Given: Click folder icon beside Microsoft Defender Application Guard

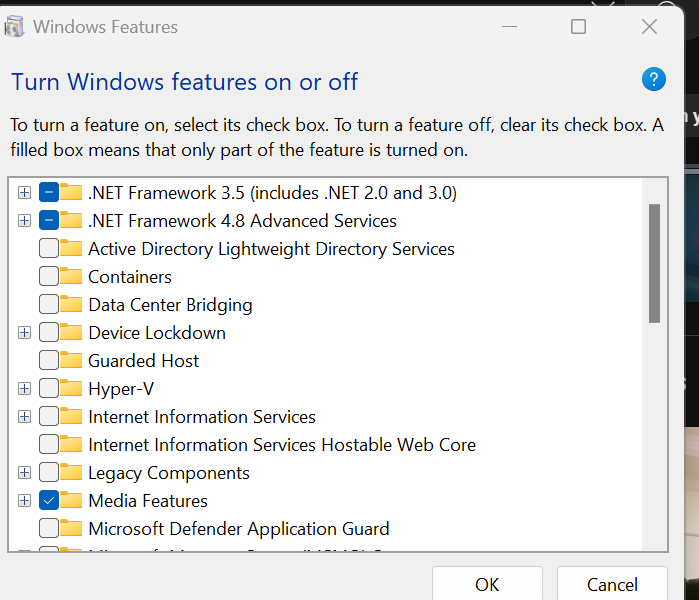Looking at the screenshot, I should pos(71,528).
